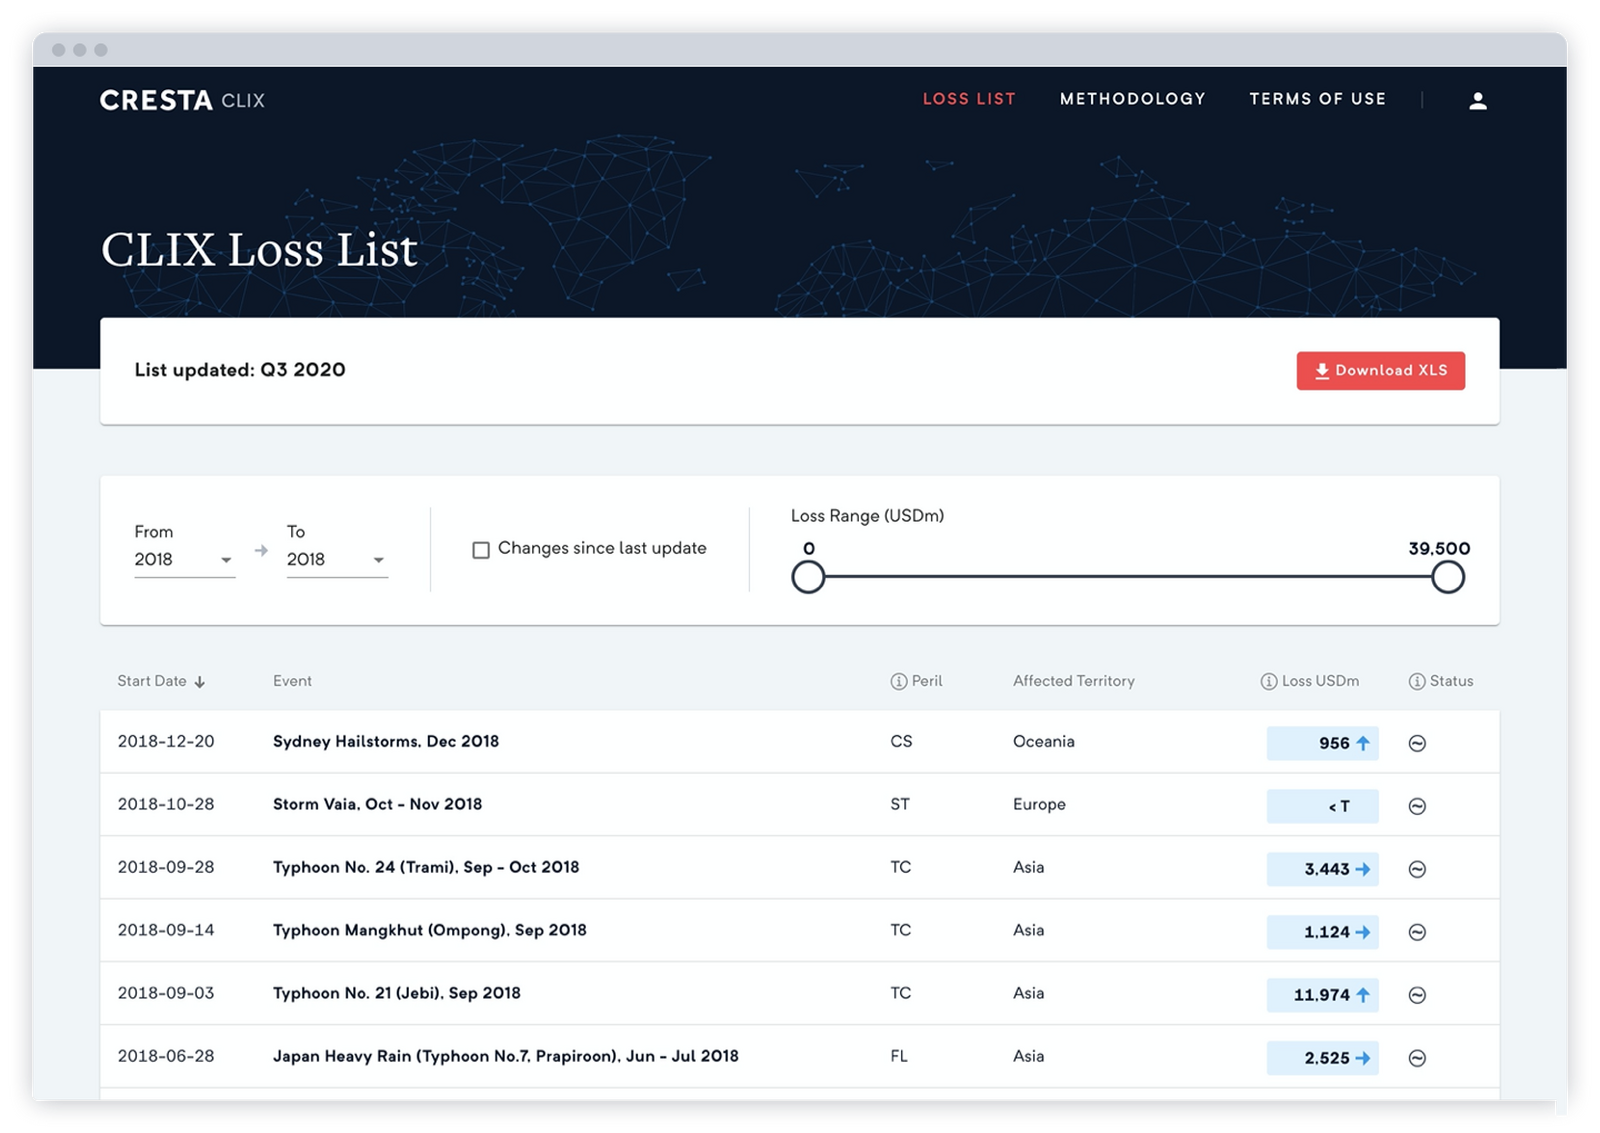Image resolution: width=1600 pixels, height=1133 pixels.
Task: Click the FL peril cell
Action: coord(899,1057)
